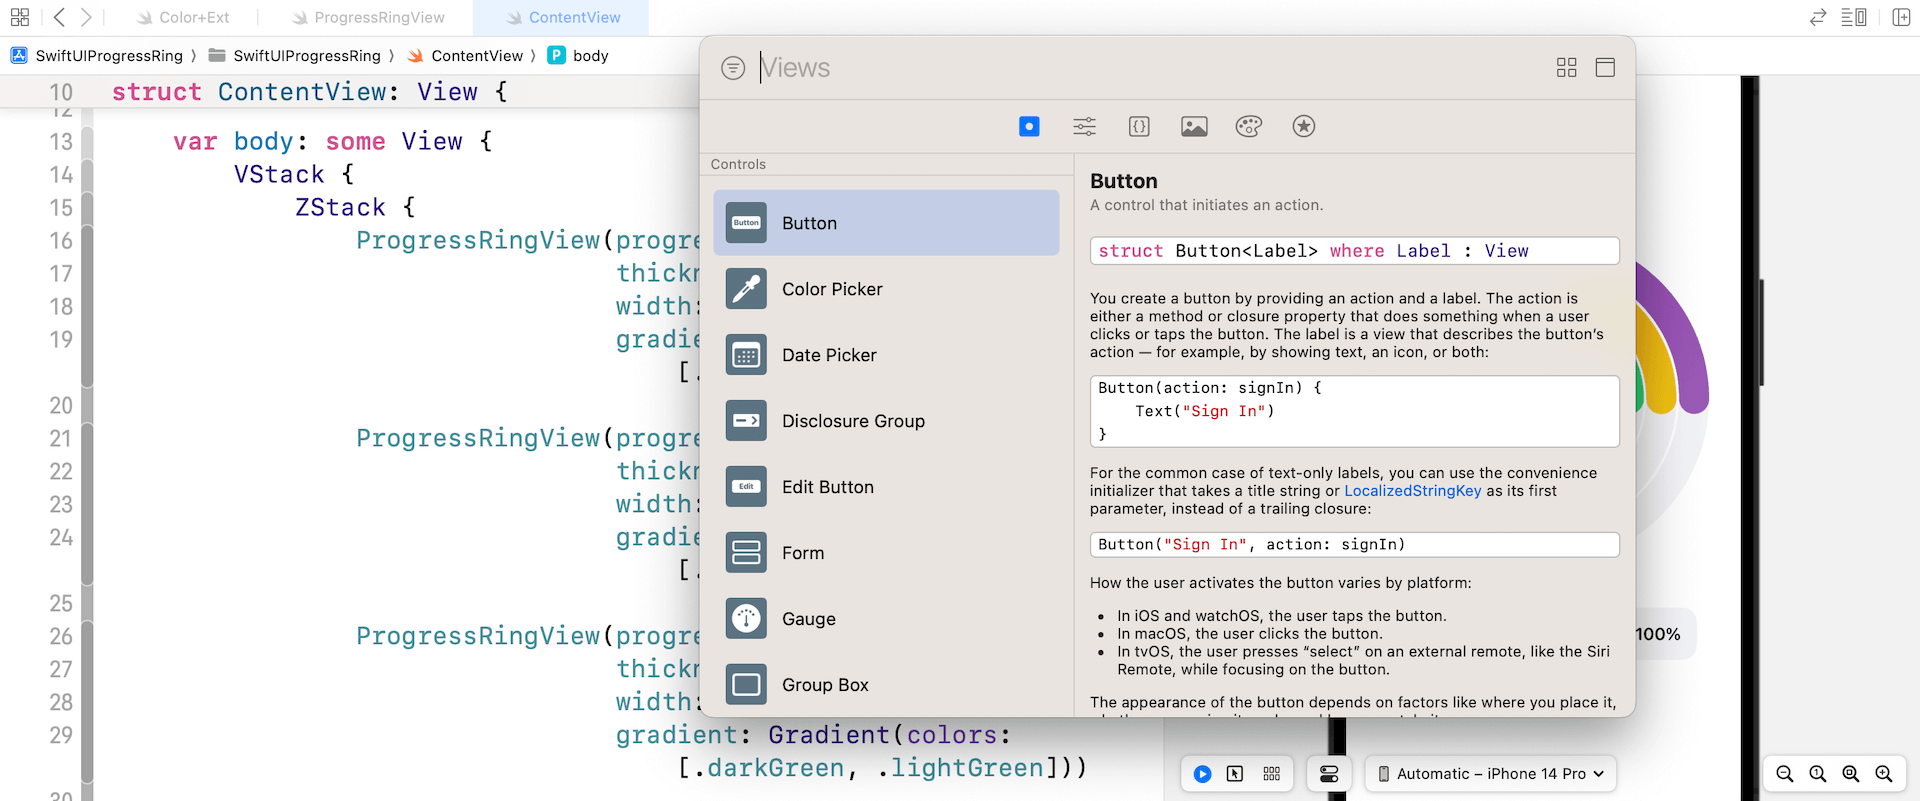Open the Symbols star library tab
1920x801 pixels.
[x=1303, y=126]
